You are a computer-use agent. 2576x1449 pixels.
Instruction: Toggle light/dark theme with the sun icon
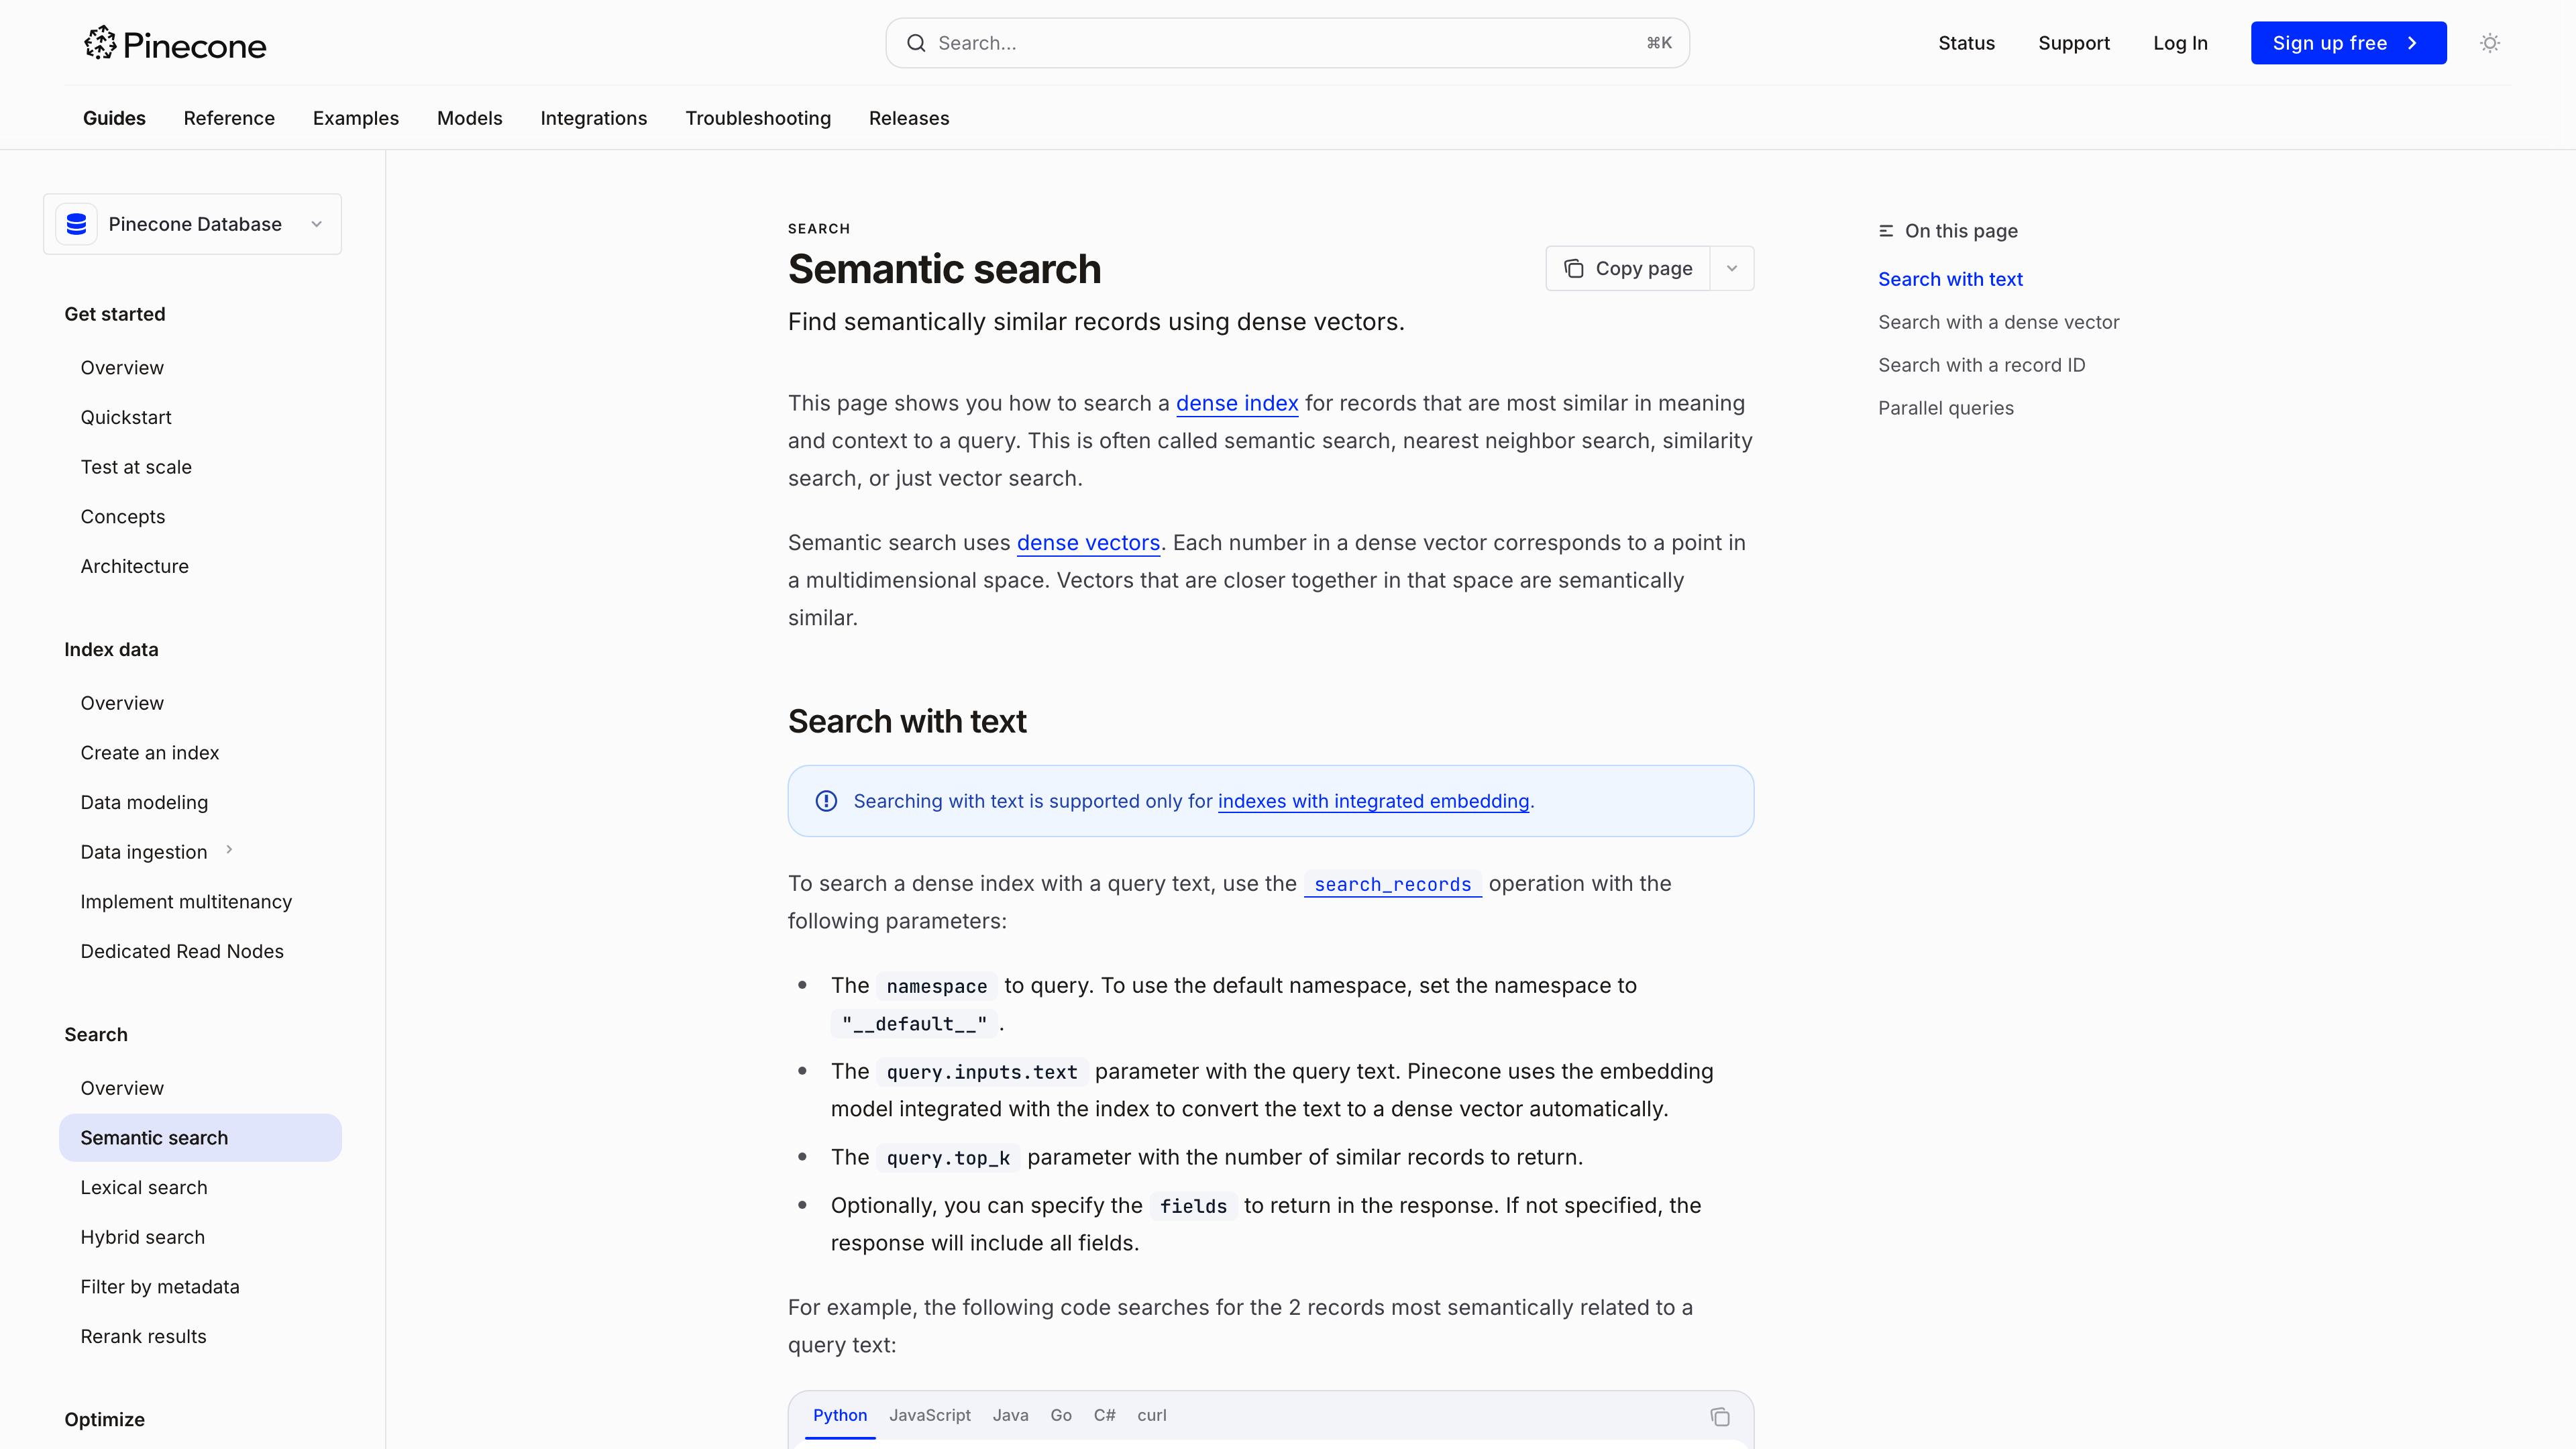(x=2489, y=42)
